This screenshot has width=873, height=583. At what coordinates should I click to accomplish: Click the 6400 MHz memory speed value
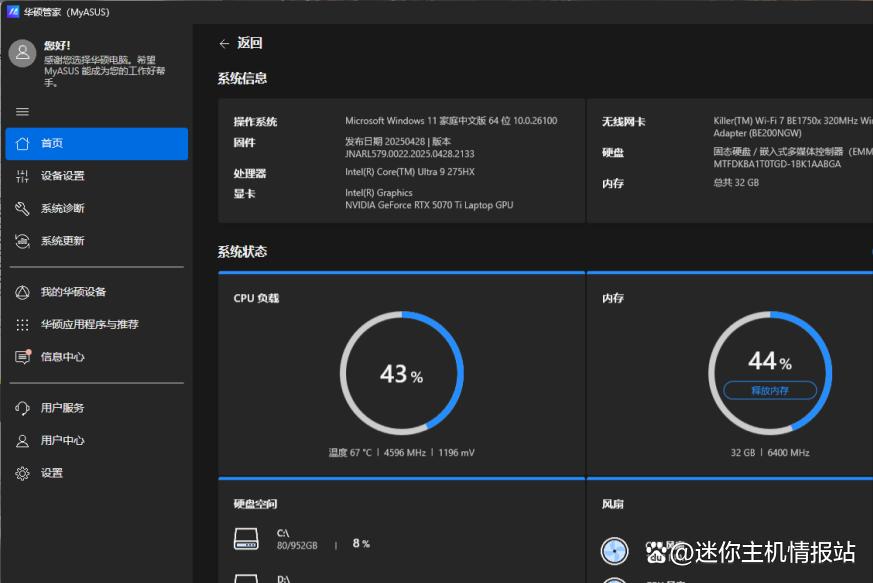coord(788,453)
